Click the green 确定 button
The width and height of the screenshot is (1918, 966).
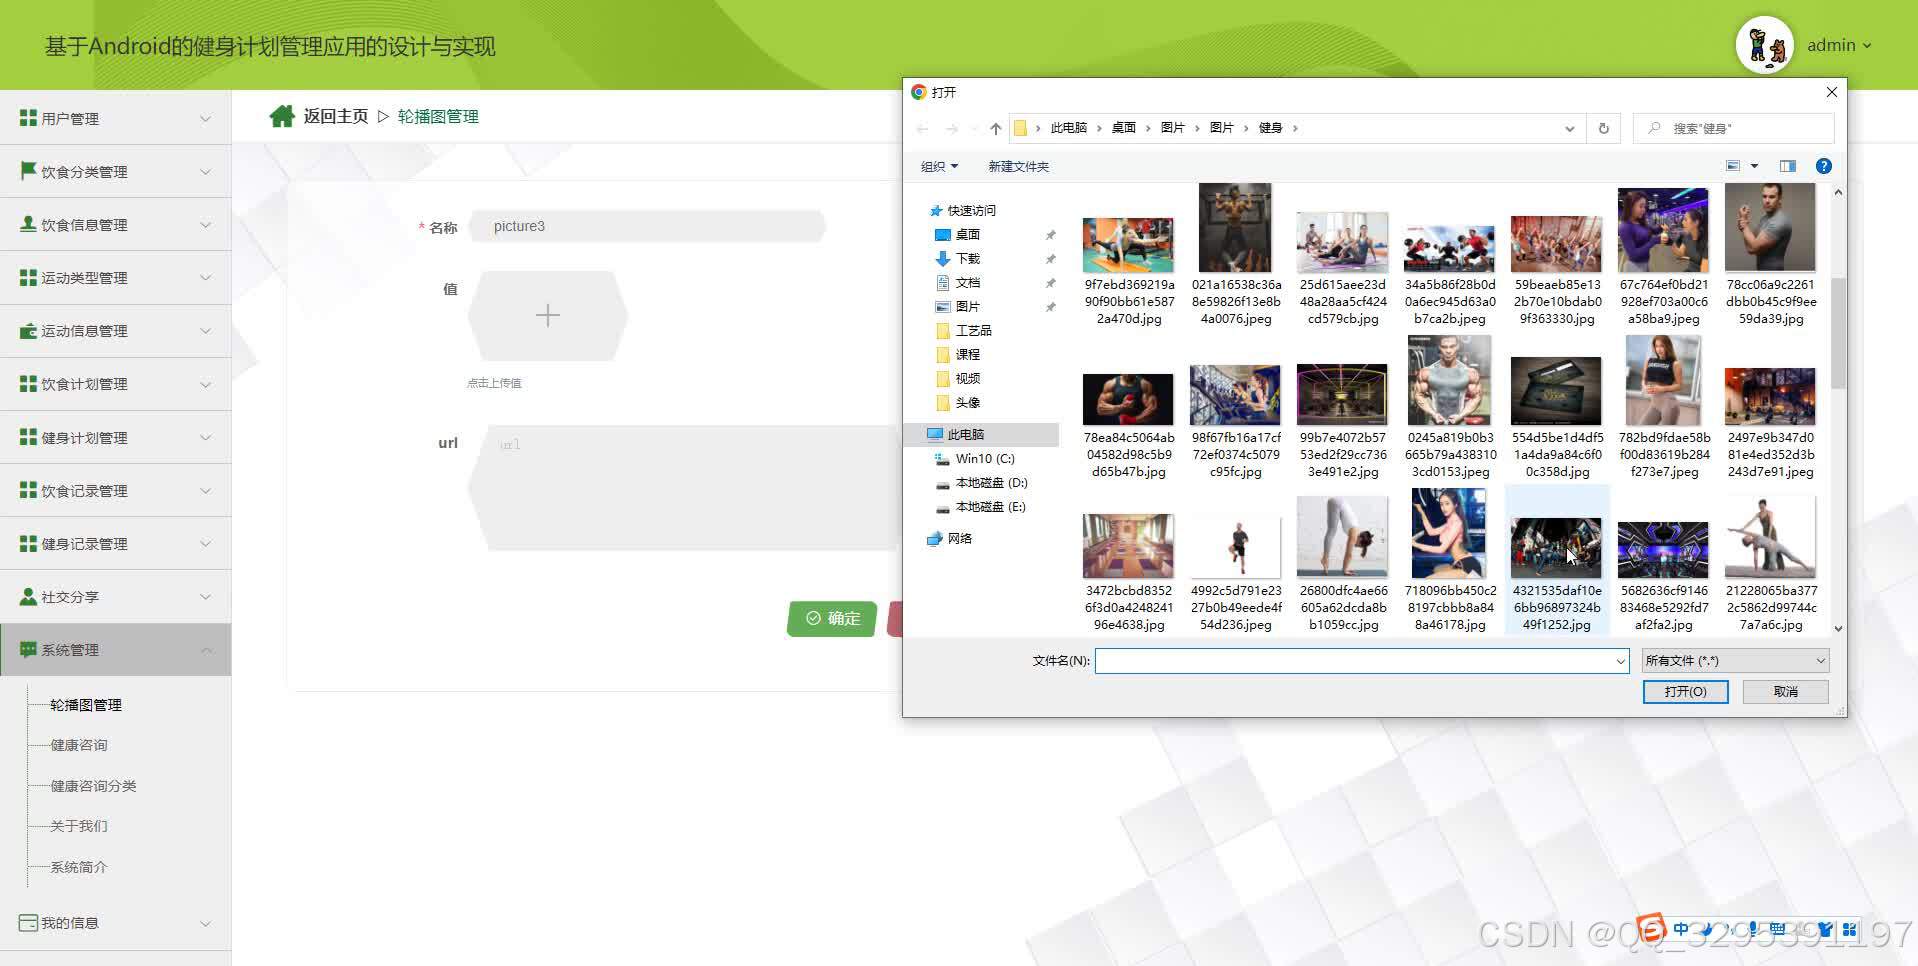click(833, 618)
